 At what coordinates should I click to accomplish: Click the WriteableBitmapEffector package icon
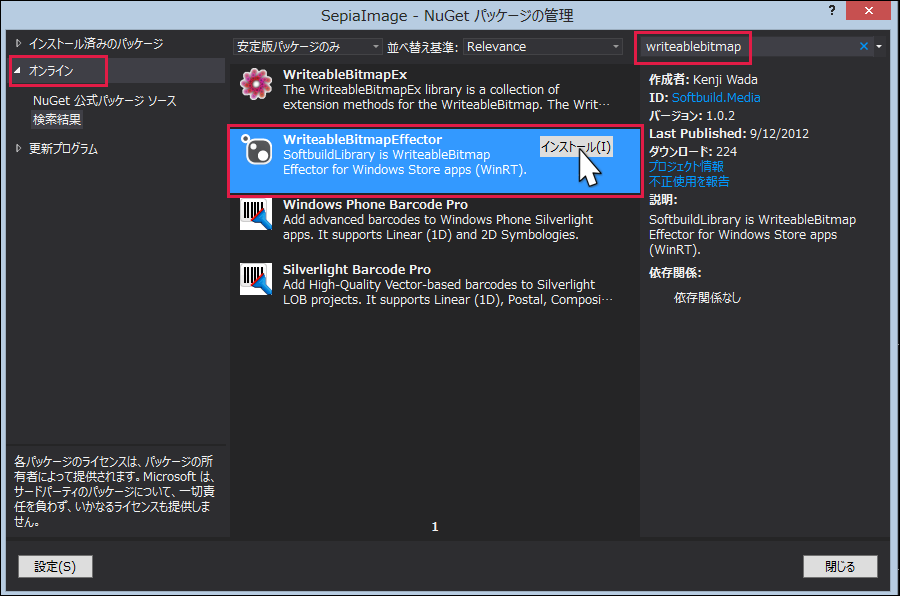(x=256, y=149)
